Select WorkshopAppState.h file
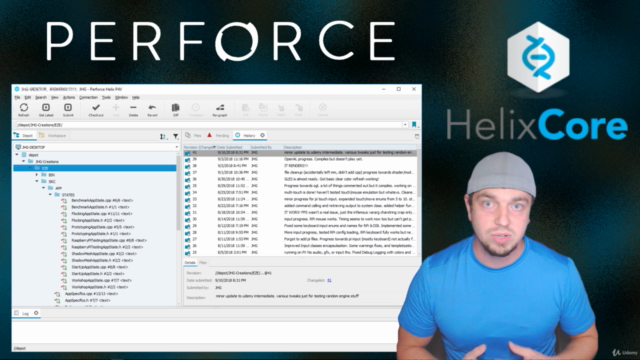 coord(100,287)
